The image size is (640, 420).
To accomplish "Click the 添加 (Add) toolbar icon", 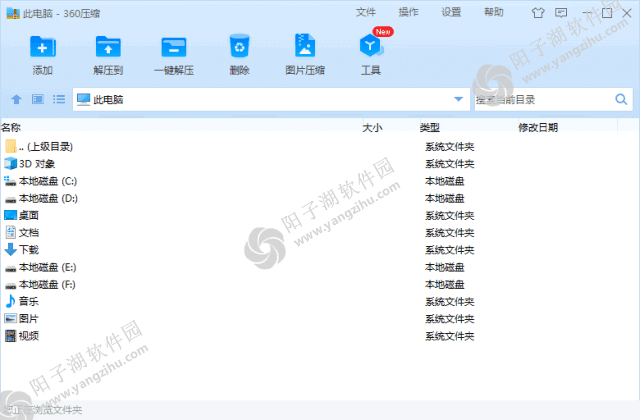I will (x=42, y=47).
